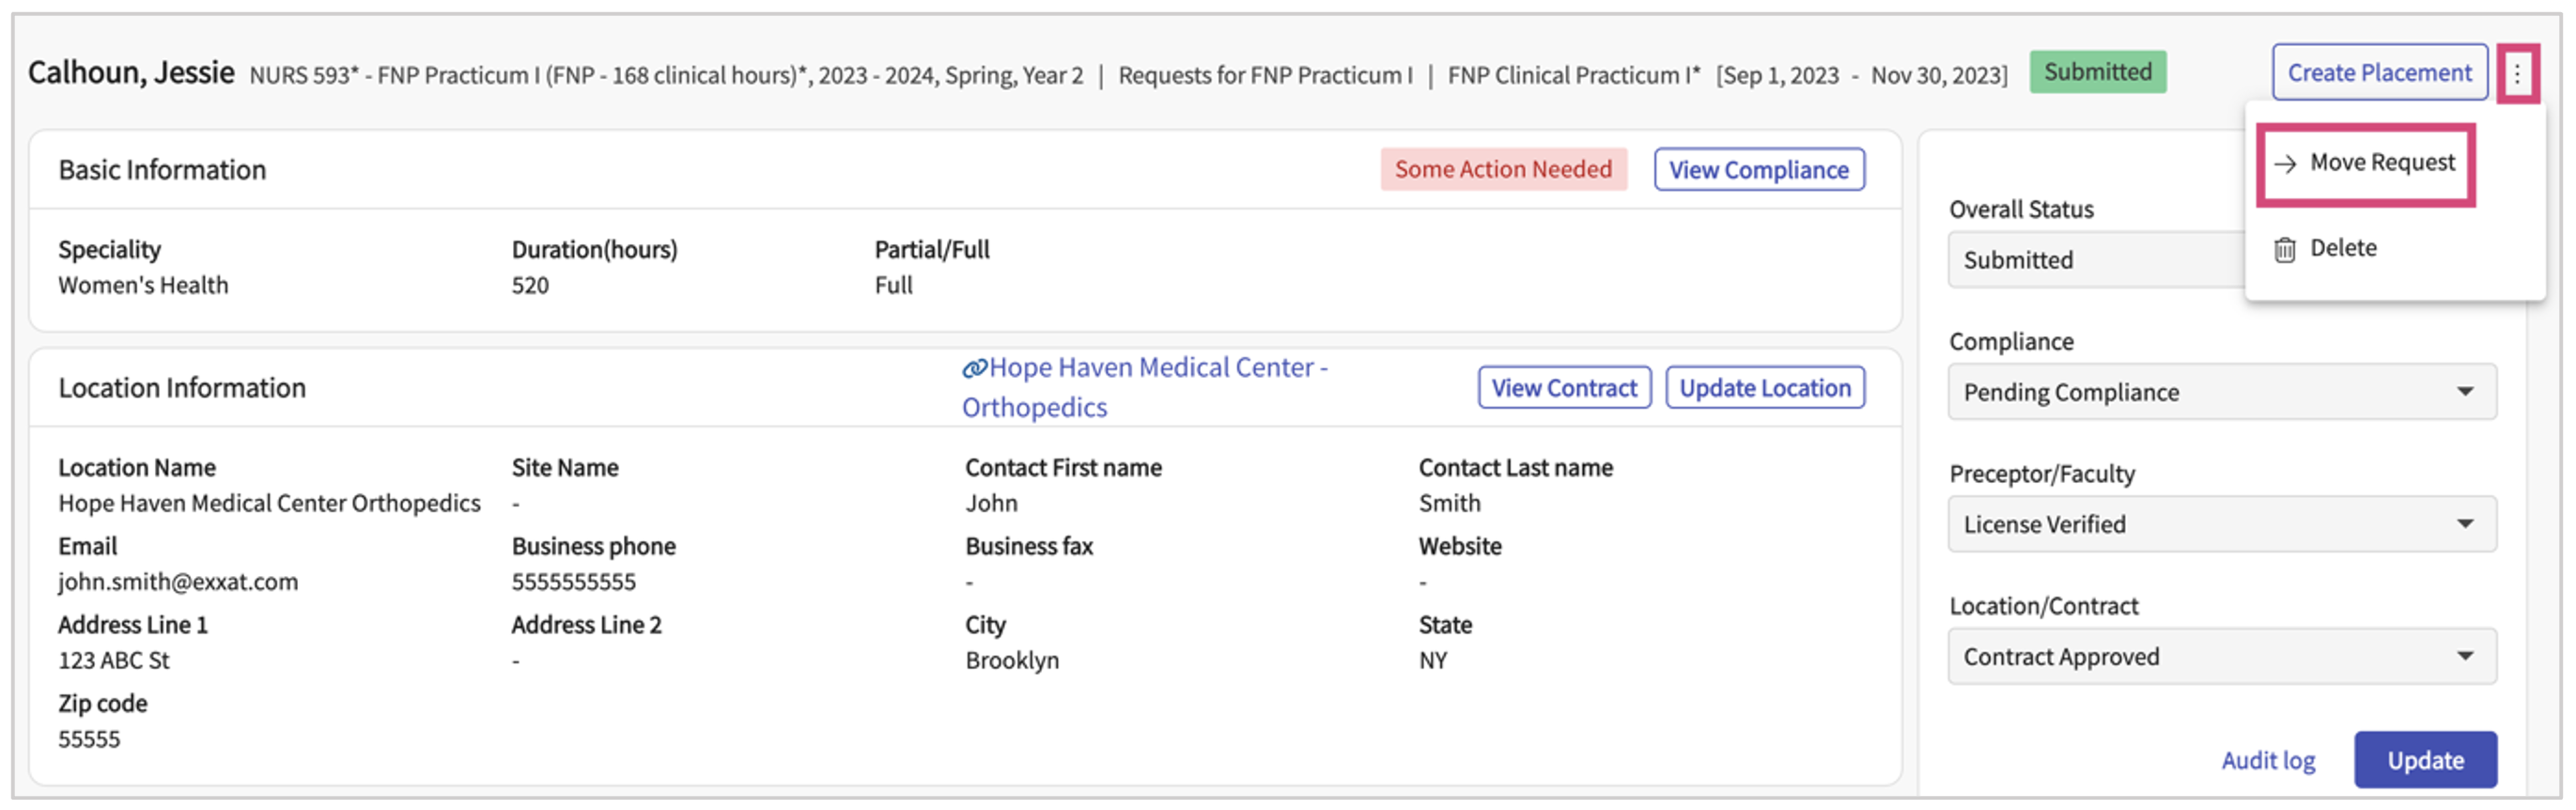This screenshot has width=2576, height=810.
Task: Click the Location Information section header
Action: (x=182, y=388)
